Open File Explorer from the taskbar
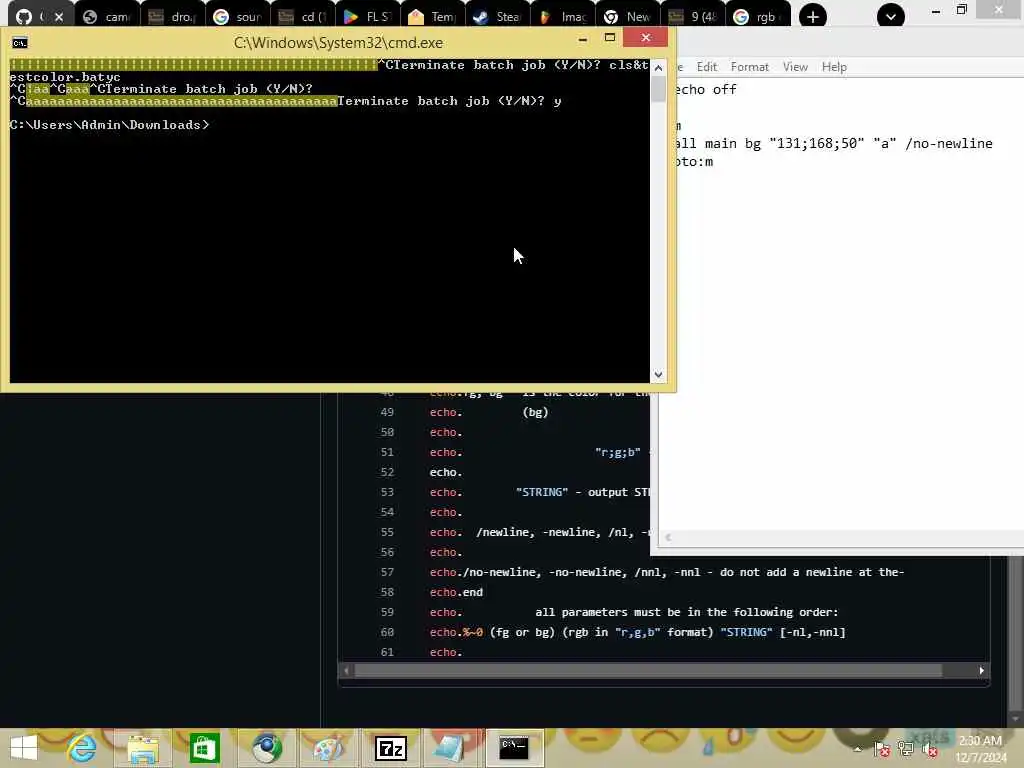Image resolution: width=1024 pixels, height=768 pixels. (143, 748)
